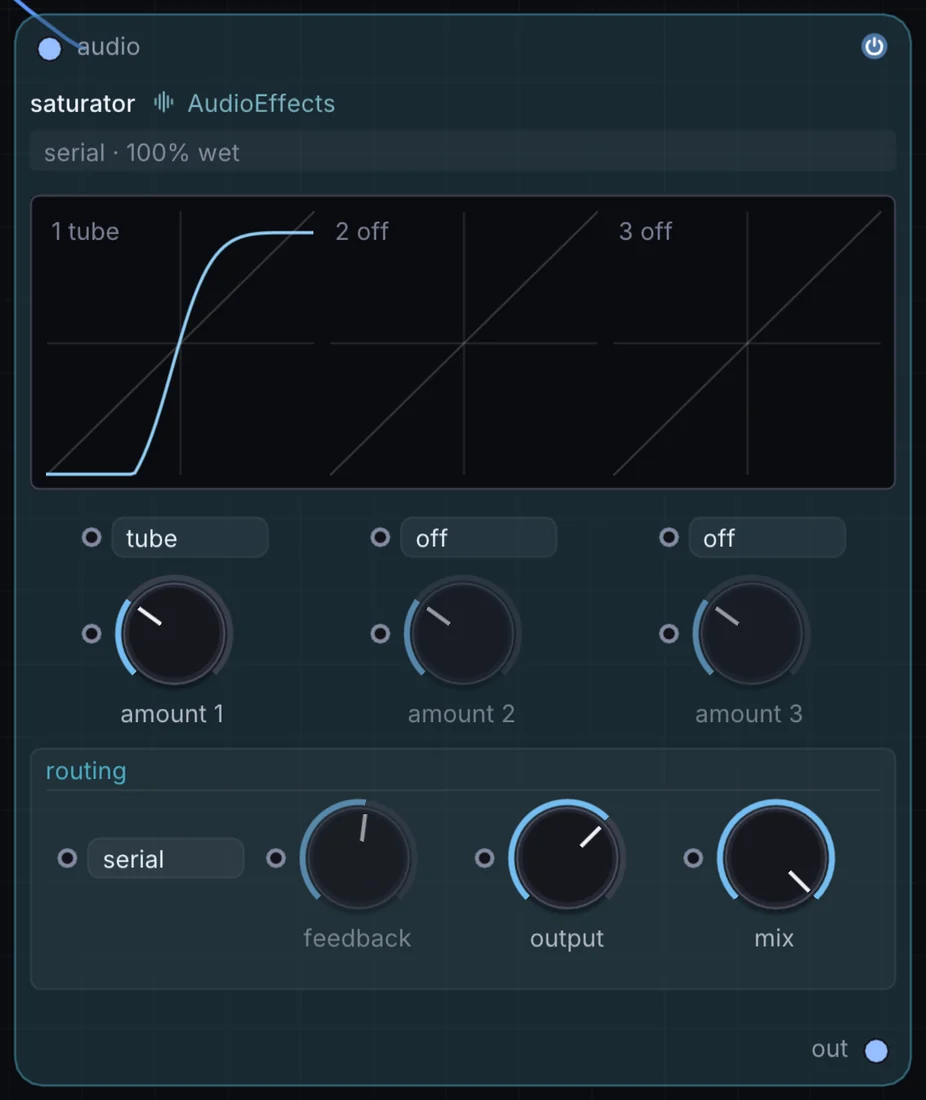926x1100 pixels.
Task: Click the modulation port beside amount 3 knob
Action: [x=669, y=633]
